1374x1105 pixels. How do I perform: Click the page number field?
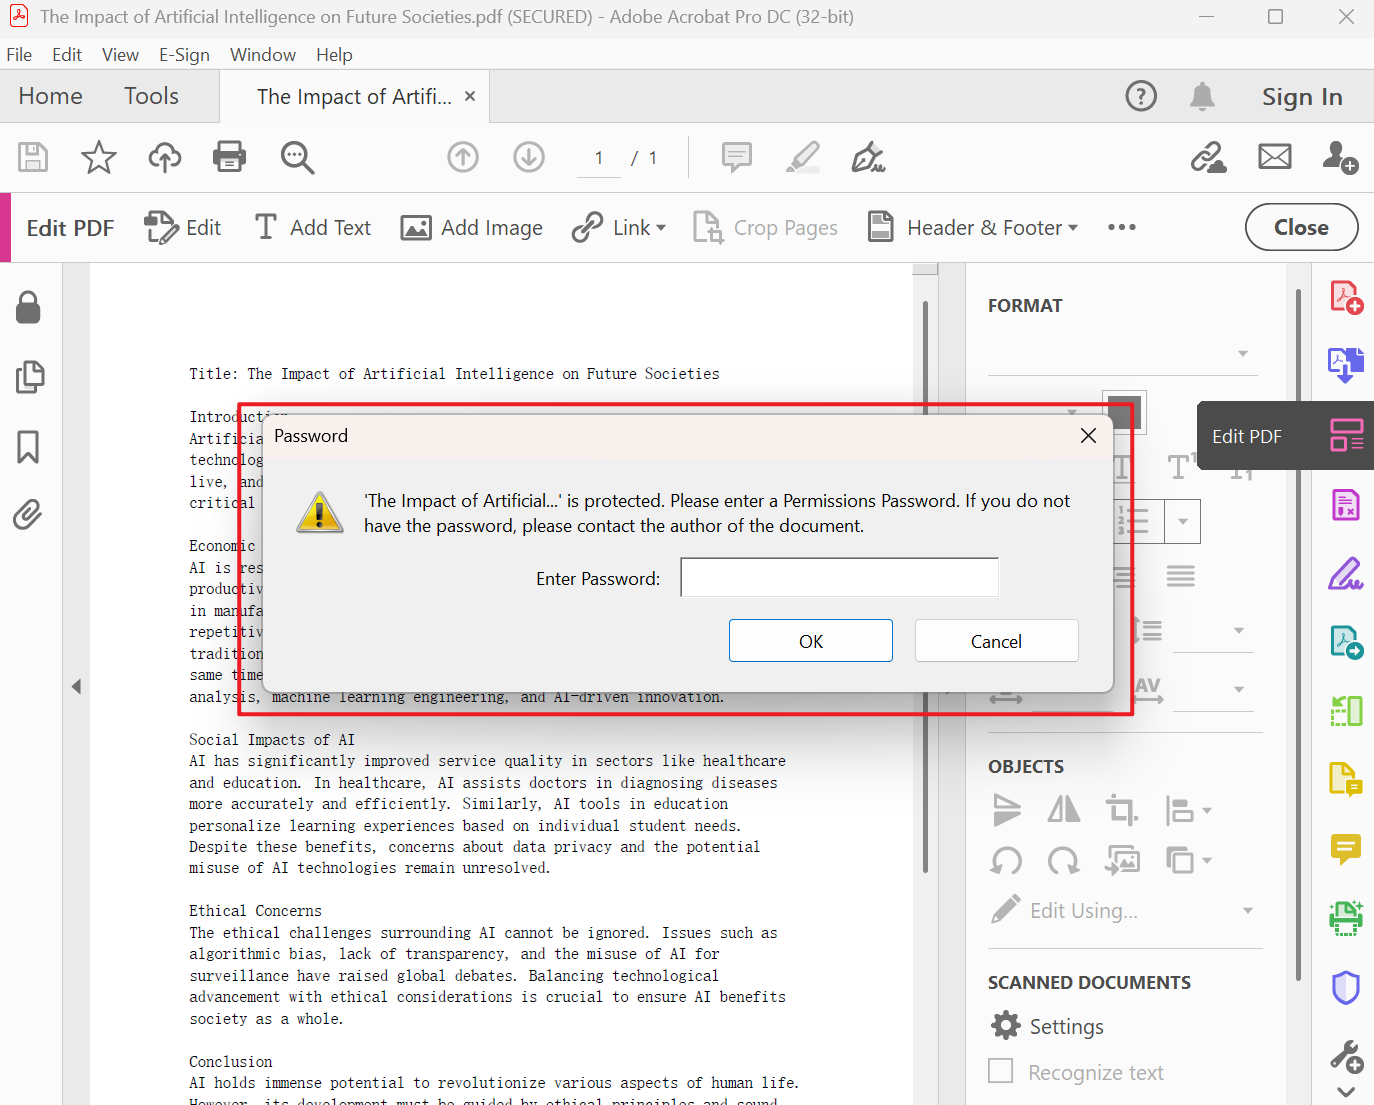tap(599, 158)
